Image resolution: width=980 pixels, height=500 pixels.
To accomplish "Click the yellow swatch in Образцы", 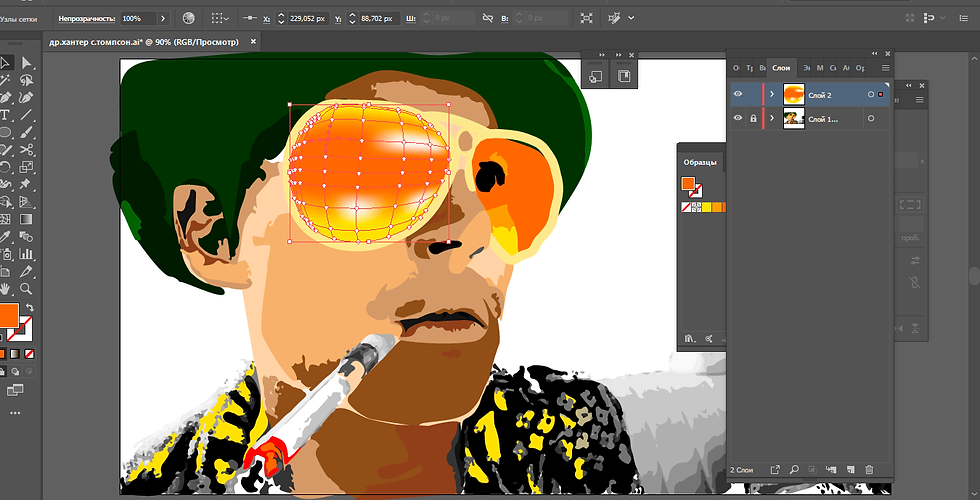I will (x=706, y=207).
